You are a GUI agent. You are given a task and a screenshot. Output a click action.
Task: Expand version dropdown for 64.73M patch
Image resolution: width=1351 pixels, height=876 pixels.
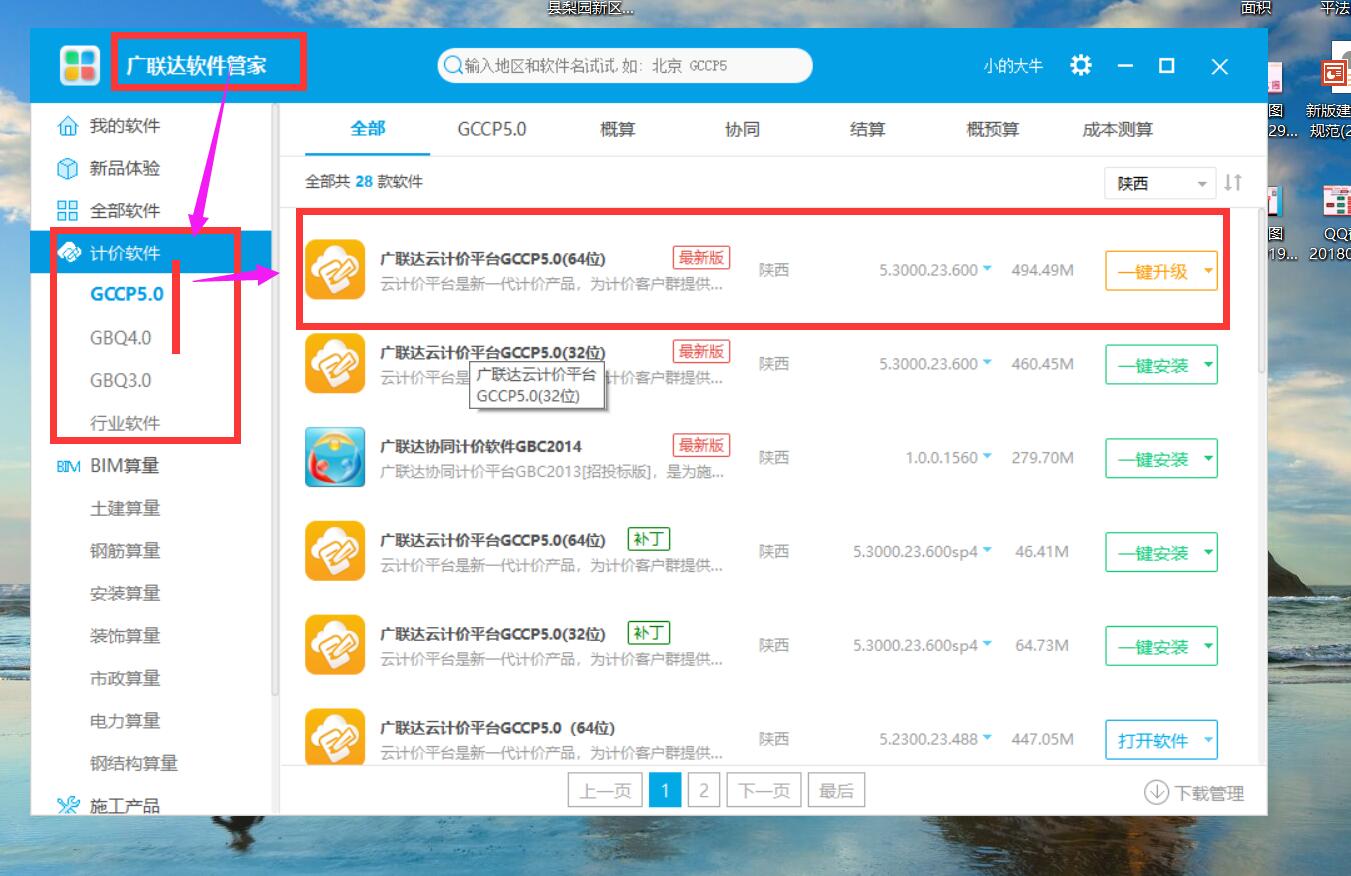pos(987,645)
